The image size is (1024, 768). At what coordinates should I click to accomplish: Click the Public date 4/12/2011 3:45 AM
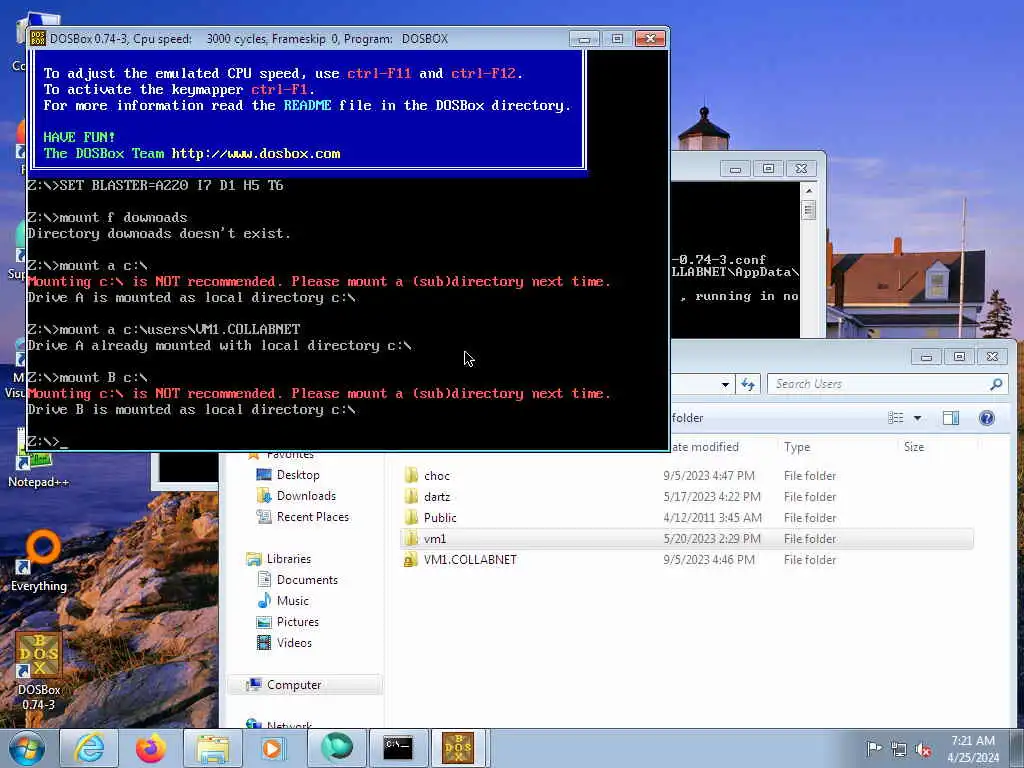(712, 518)
